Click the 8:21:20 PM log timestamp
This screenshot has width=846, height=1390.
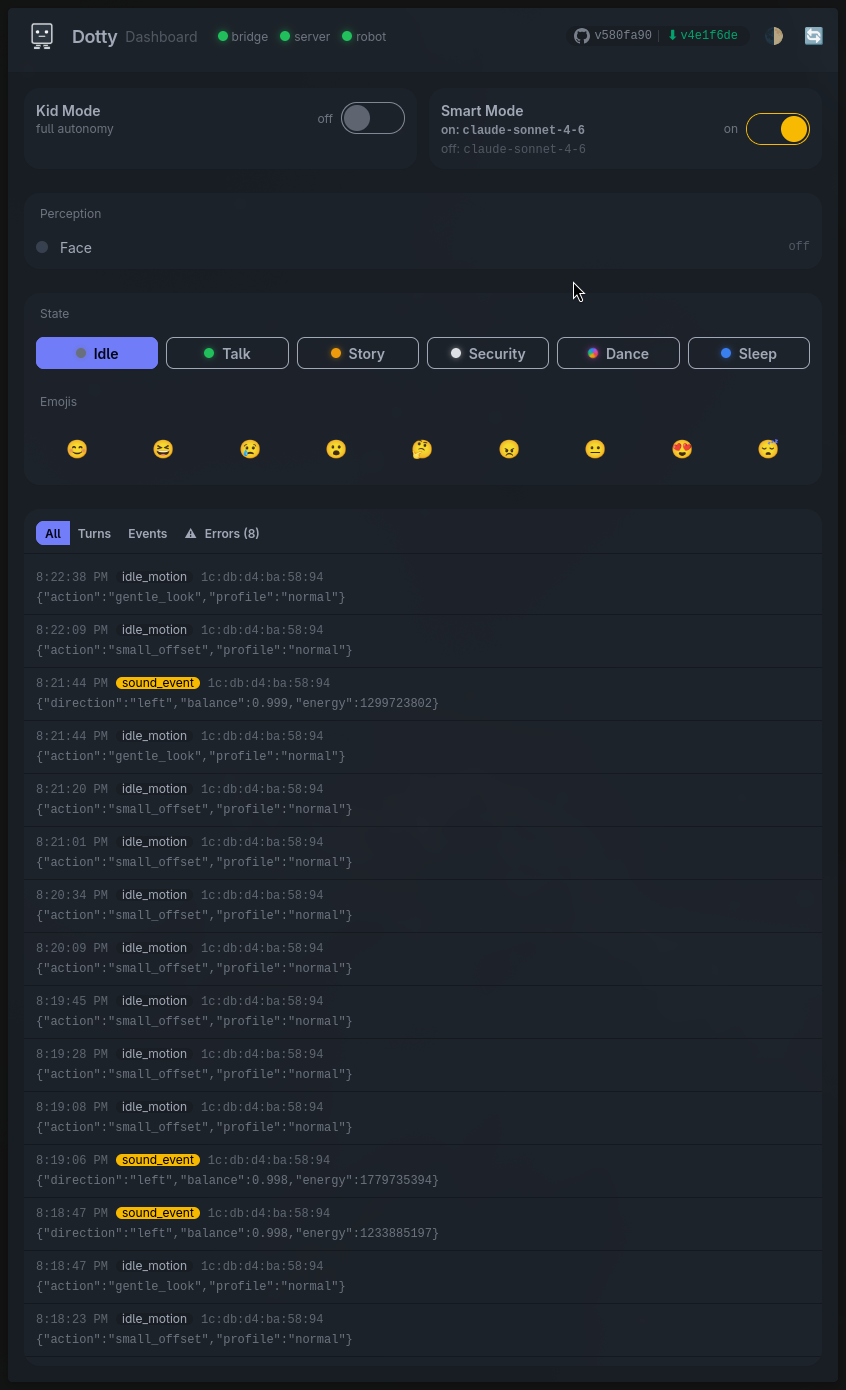pos(72,789)
